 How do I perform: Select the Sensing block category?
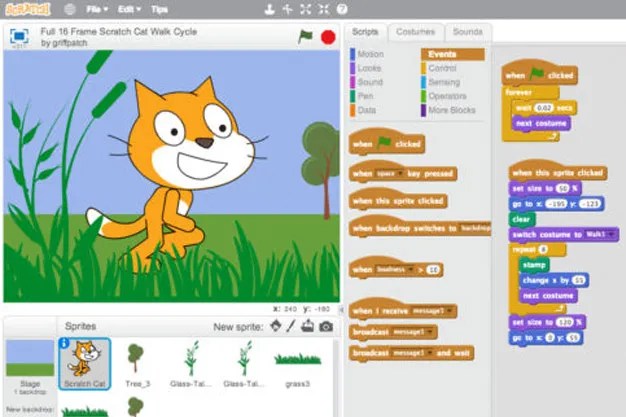(441, 82)
